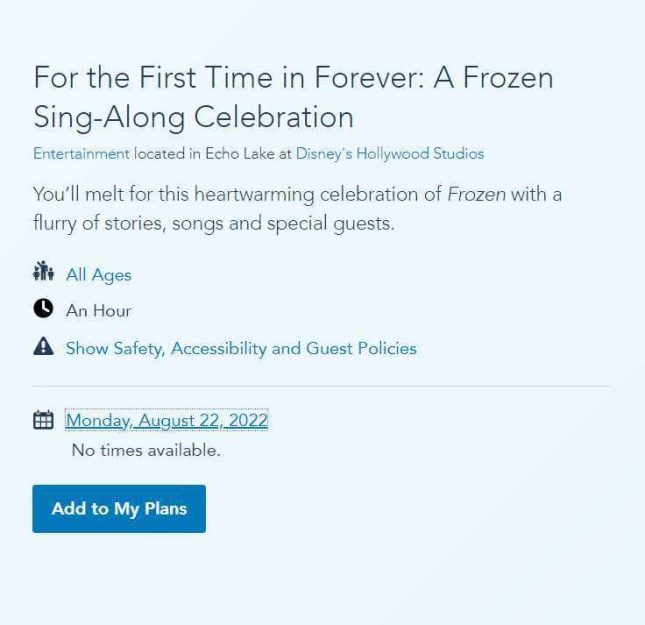This screenshot has width=645, height=625.
Task: Click the 'located in' text after Entertainment
Action: (167, 153)
